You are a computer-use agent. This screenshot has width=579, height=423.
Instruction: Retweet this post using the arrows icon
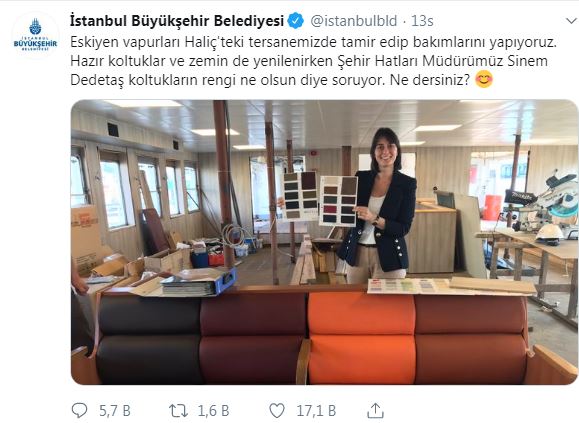point(178,410)
